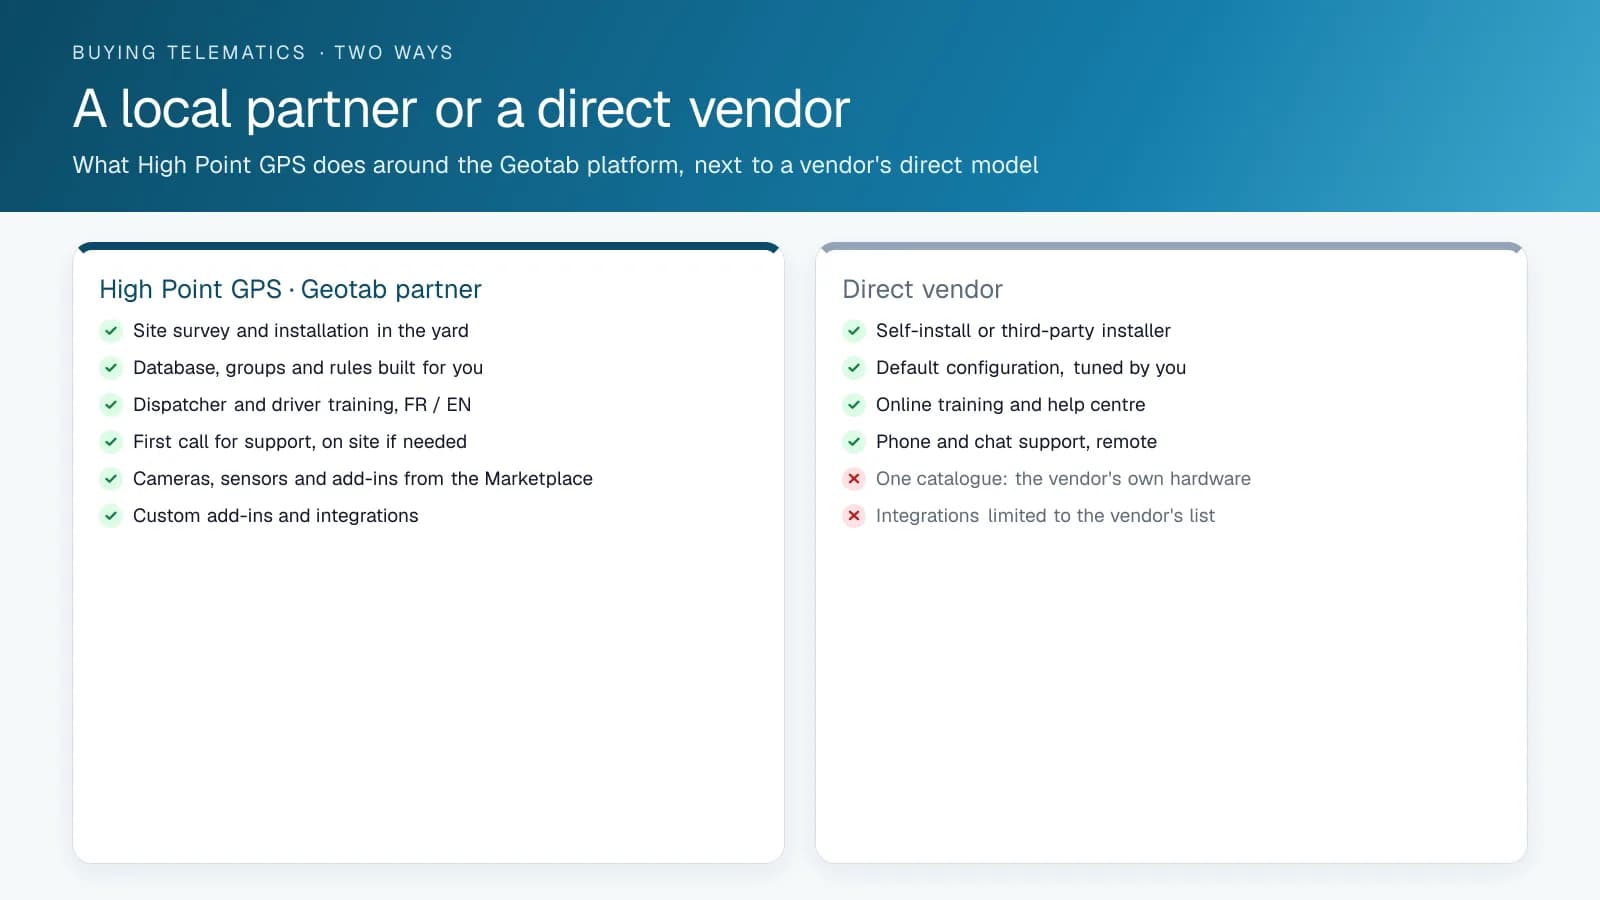The image size is (1600, 900).
Task: Click the check icon beside First call for support
Action: [111, 442]
